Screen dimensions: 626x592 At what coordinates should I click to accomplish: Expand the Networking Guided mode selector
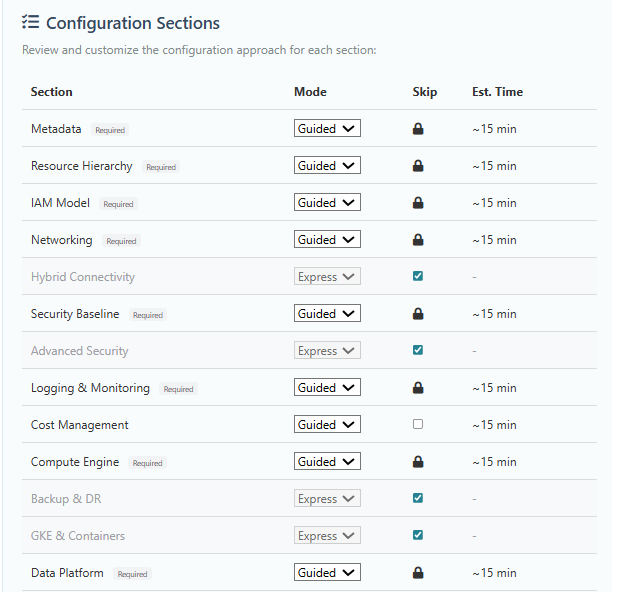point(327,239)
